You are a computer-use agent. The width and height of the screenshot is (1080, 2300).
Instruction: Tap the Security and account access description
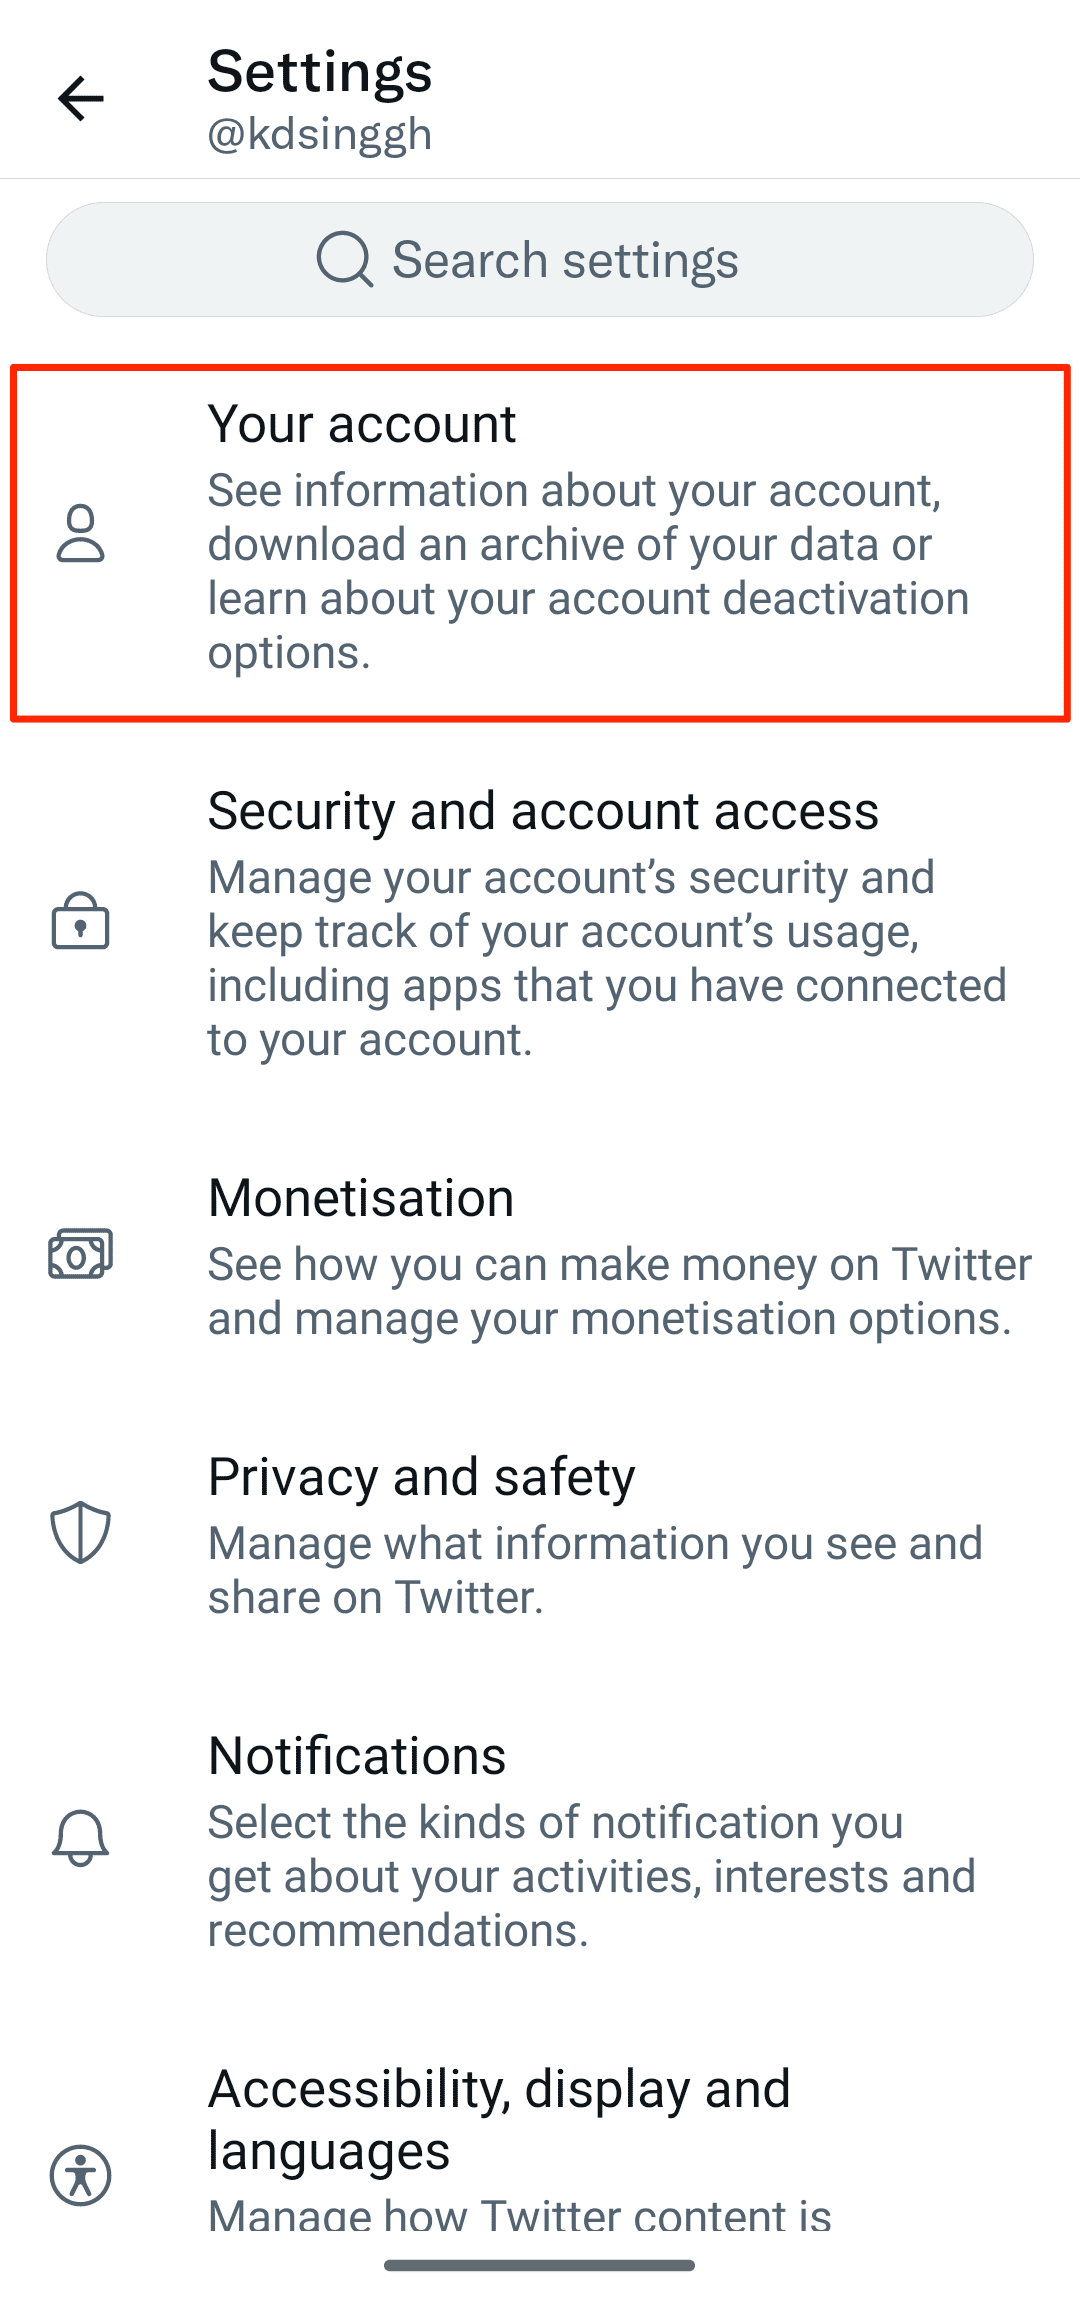(606, 958)
